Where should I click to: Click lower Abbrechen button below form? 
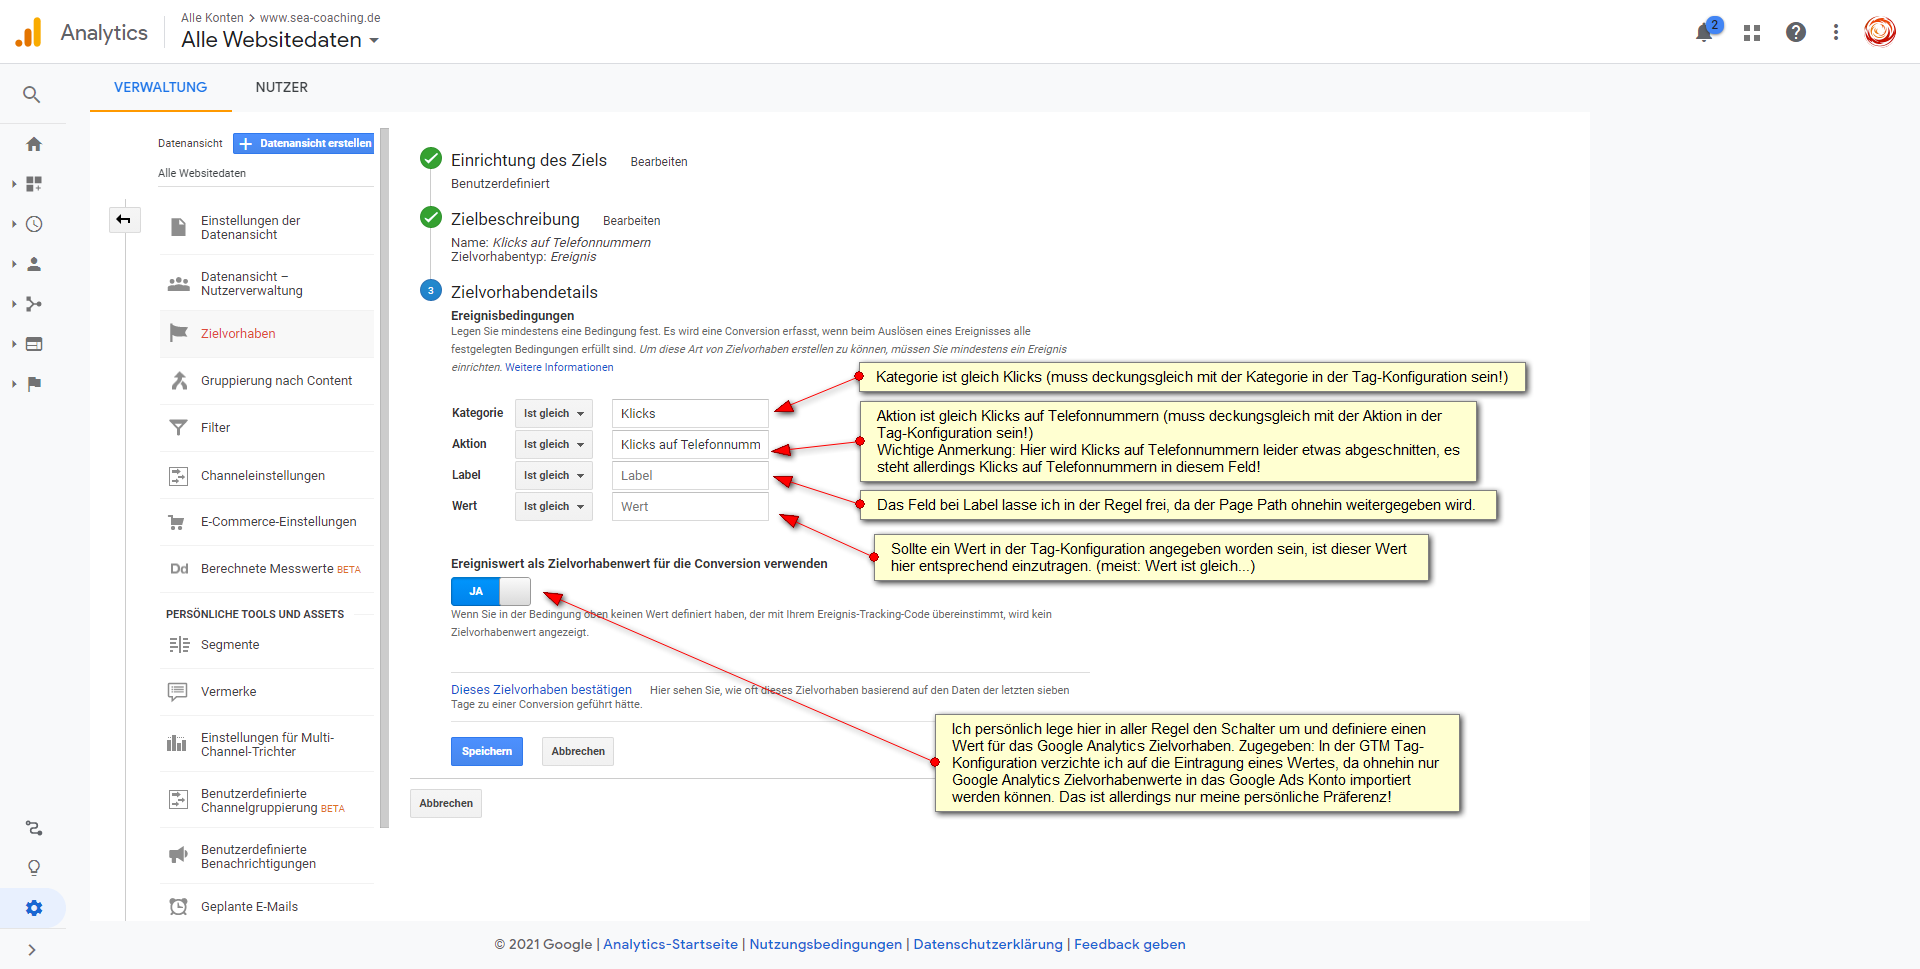[446, 803]
